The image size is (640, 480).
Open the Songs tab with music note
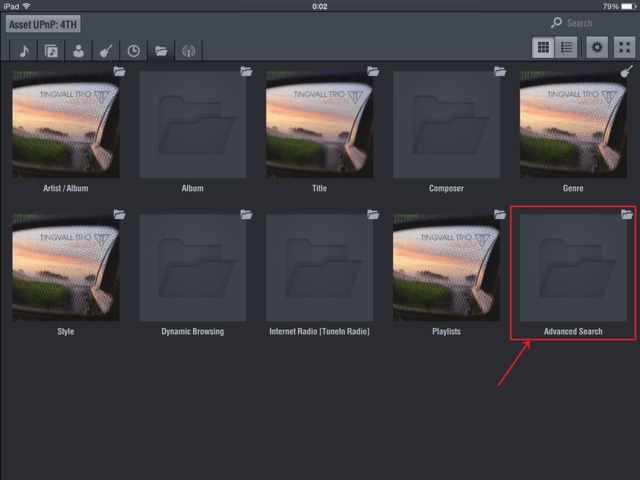24,51
